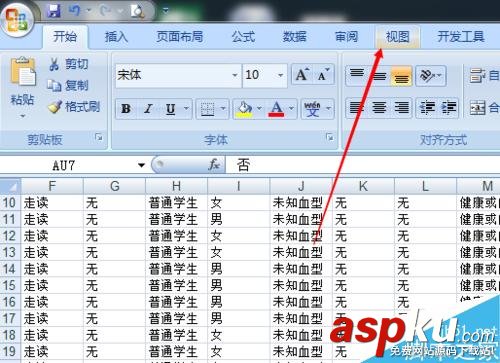
Task: Click the select-all corner button
Action: [x=10, y=186]
